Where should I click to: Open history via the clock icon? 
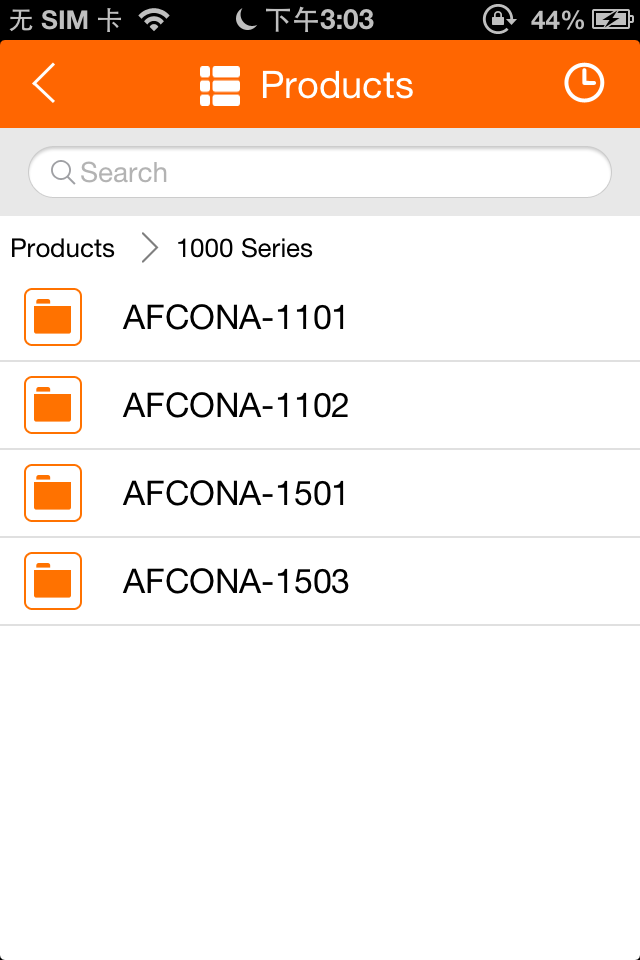point(584,83)
